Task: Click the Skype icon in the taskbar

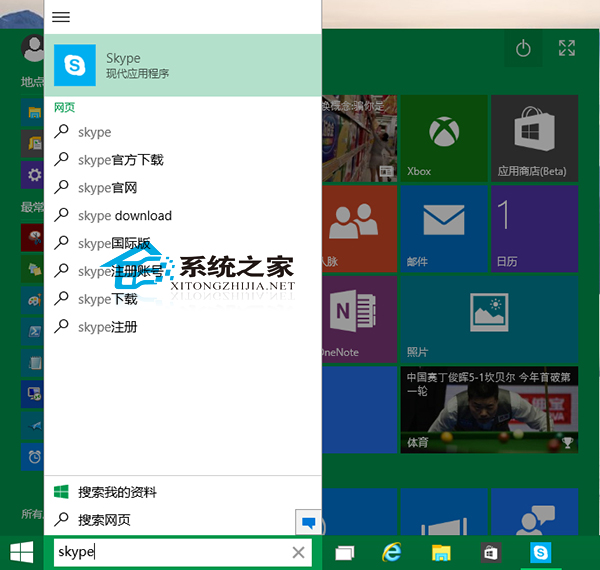Action: 541,553
